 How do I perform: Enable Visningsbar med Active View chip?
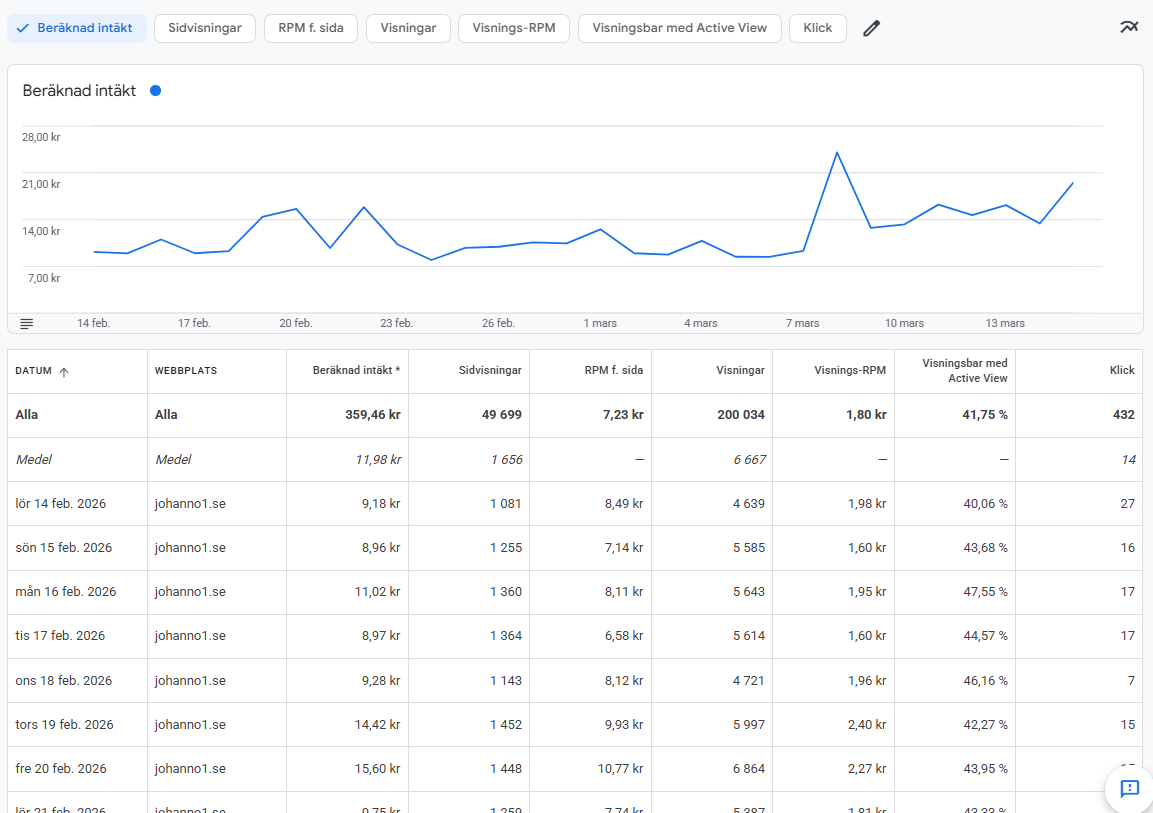coord(680,28)
